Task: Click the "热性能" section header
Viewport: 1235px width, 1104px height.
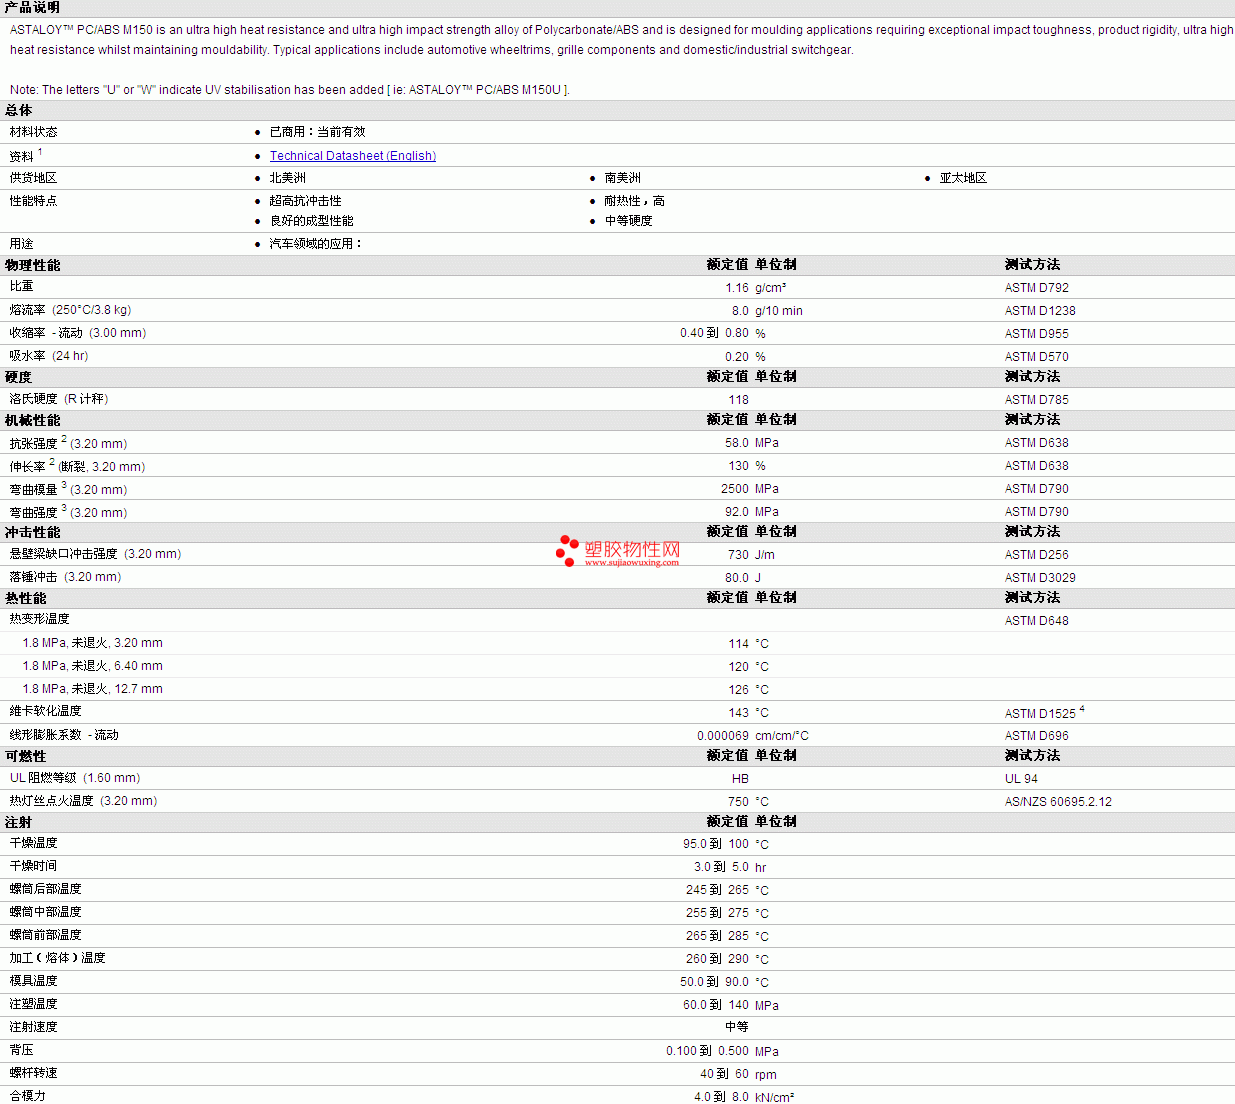Action: [26, 599]
